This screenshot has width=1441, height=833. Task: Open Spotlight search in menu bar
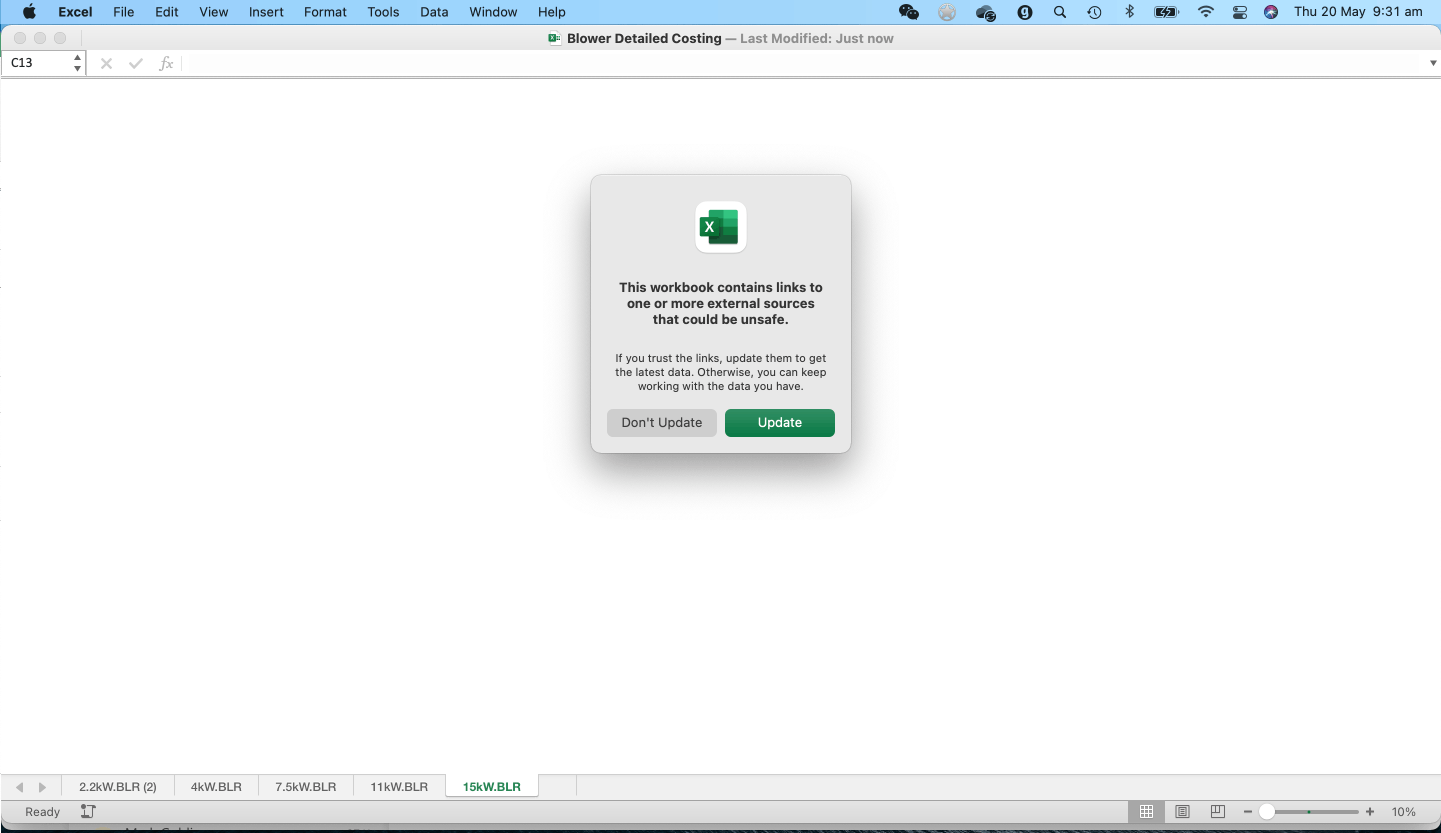(1060, 12)
